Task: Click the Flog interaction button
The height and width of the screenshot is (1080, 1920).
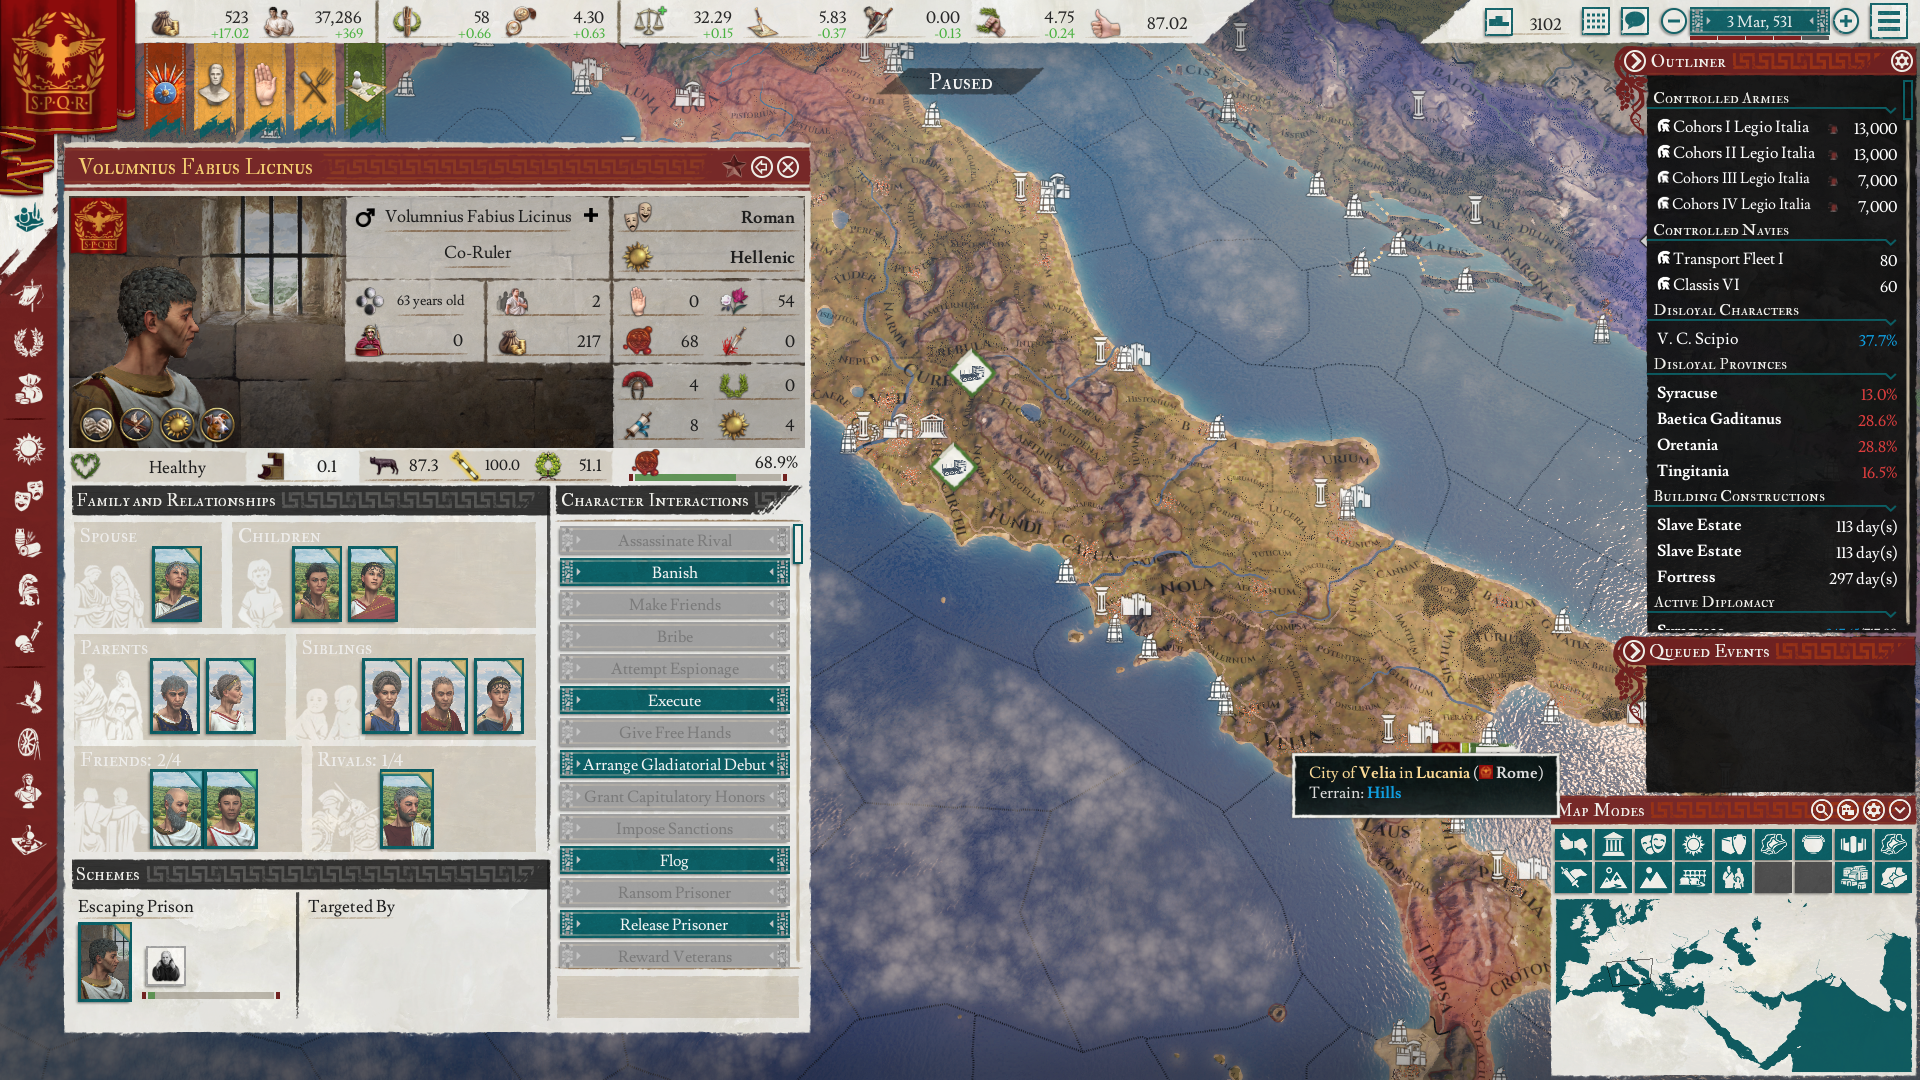Action: tap(674, 861)
